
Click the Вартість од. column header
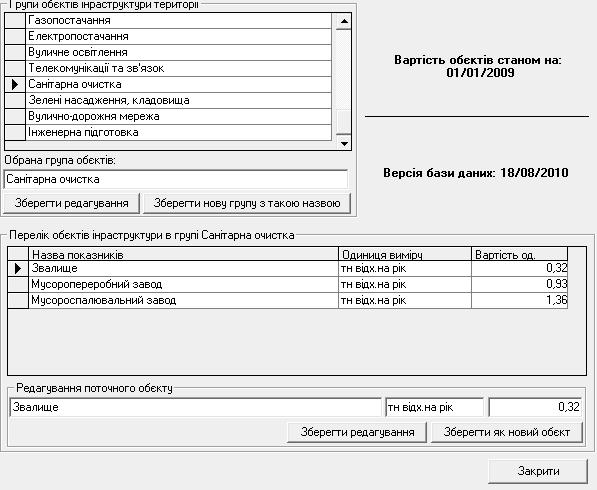(519, 254)
